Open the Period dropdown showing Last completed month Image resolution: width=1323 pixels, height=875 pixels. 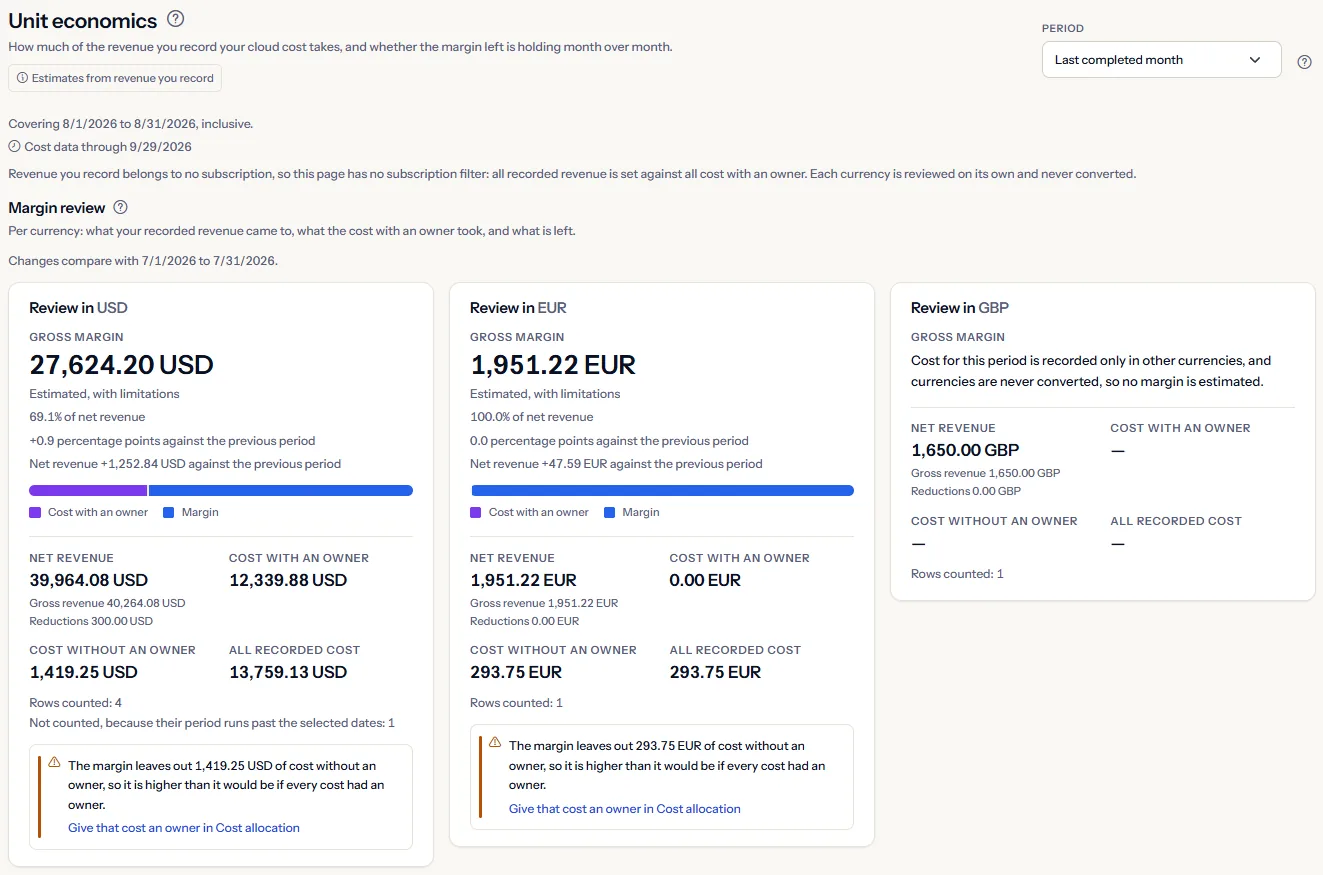1161,60
